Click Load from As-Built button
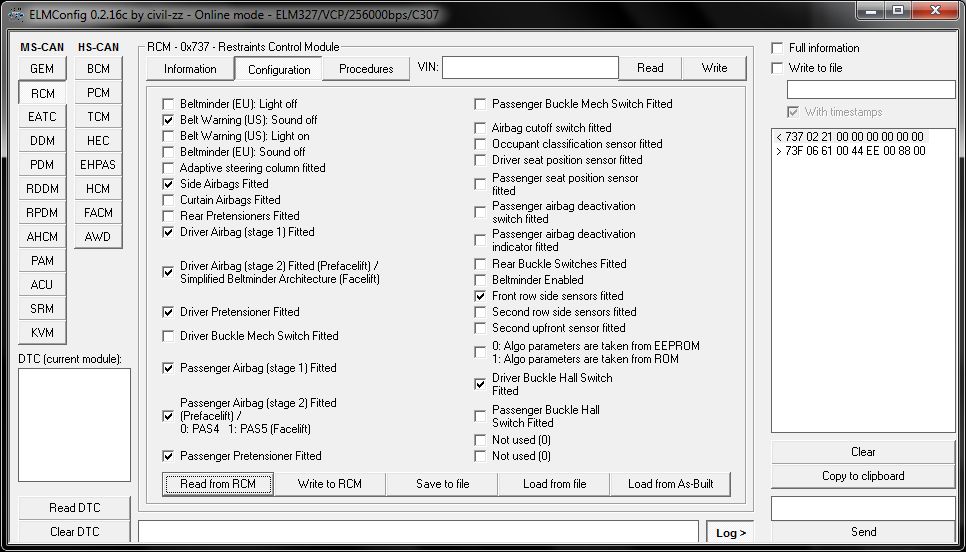Image resolution: width=966 pixels, height=552 pixels. (x=670, y=484)
